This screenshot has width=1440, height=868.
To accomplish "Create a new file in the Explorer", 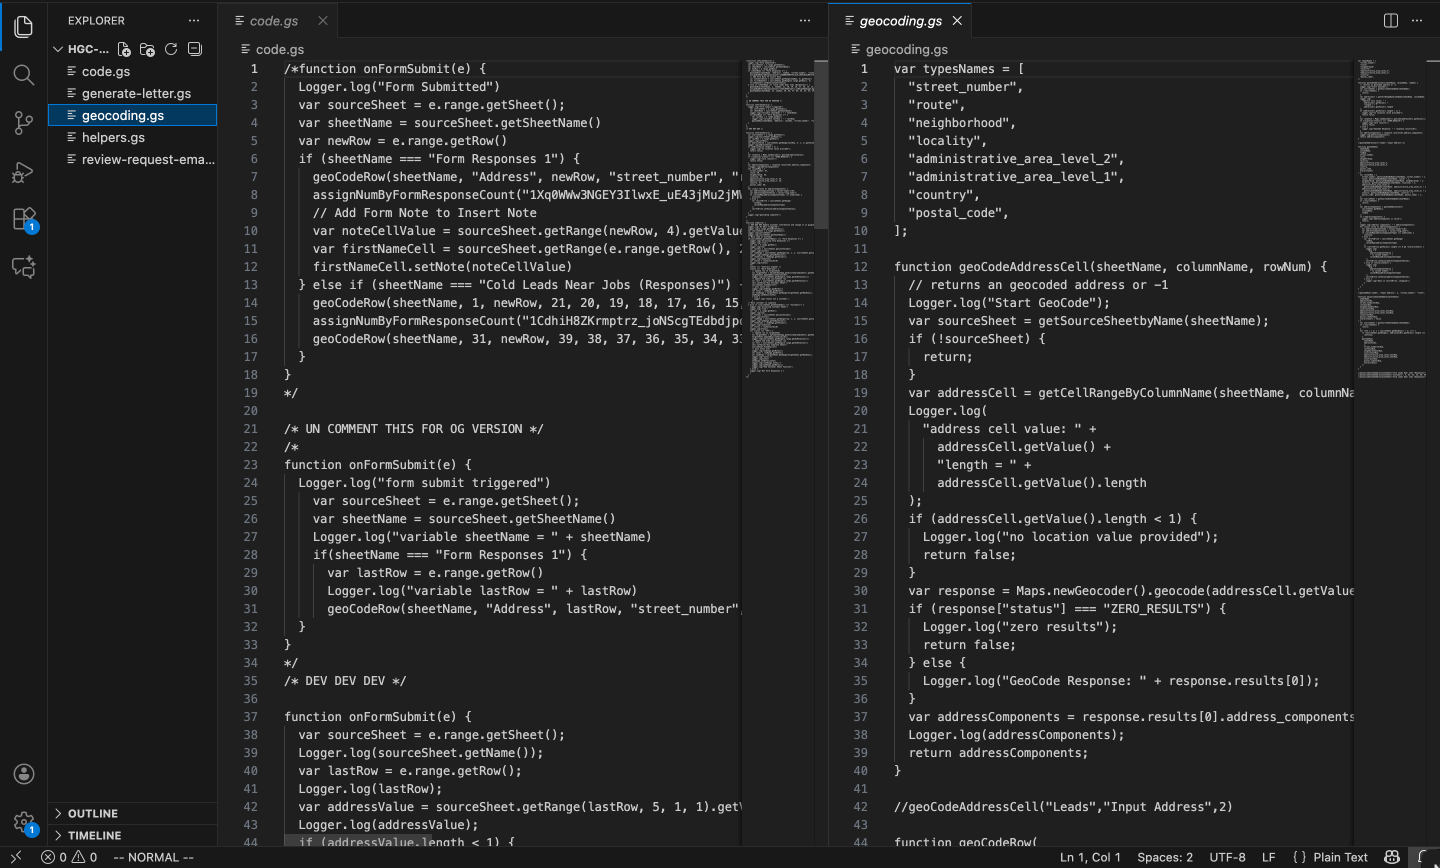I will click(x=123, y=48).
